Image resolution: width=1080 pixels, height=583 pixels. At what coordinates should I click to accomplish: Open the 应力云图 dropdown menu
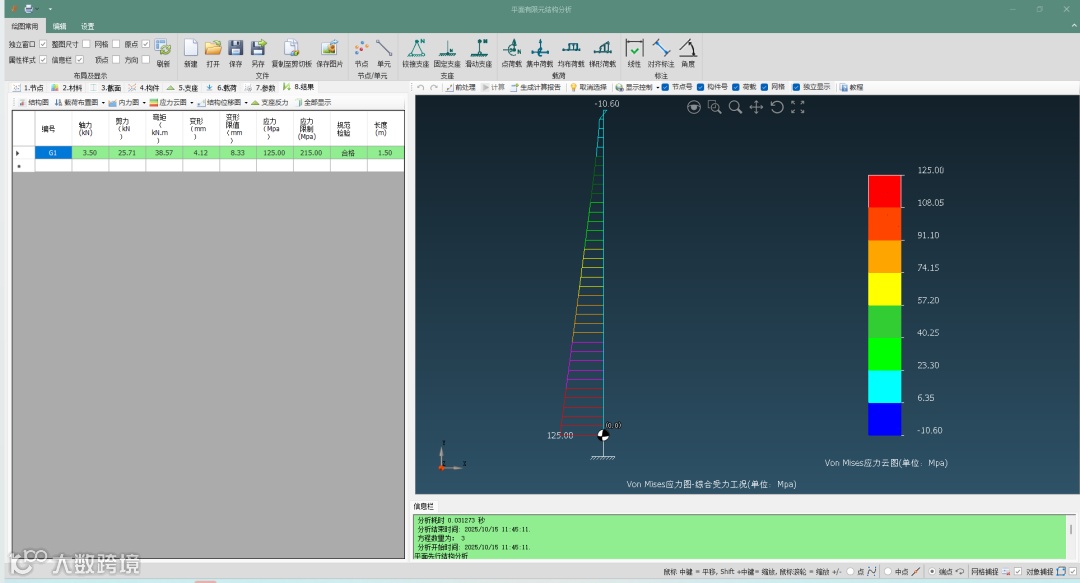coord(172,102)
